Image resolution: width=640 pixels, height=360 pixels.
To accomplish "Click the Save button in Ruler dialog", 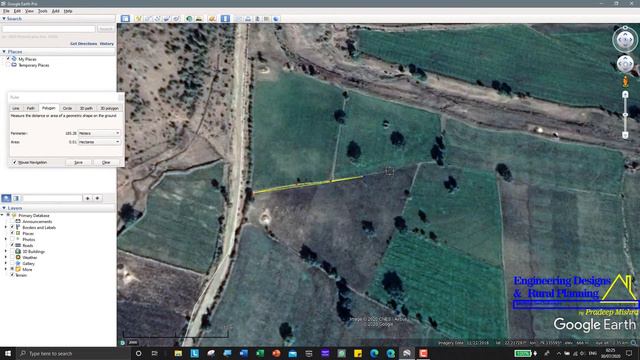I will pos(78,162).
